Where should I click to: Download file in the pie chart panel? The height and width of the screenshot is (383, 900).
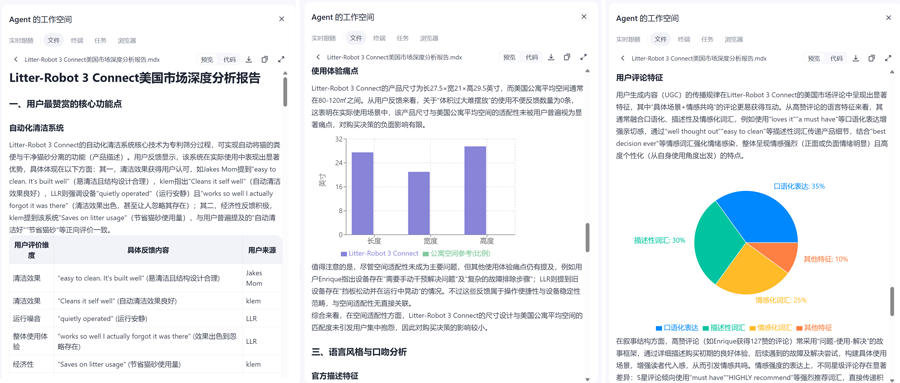click(855, 59)
